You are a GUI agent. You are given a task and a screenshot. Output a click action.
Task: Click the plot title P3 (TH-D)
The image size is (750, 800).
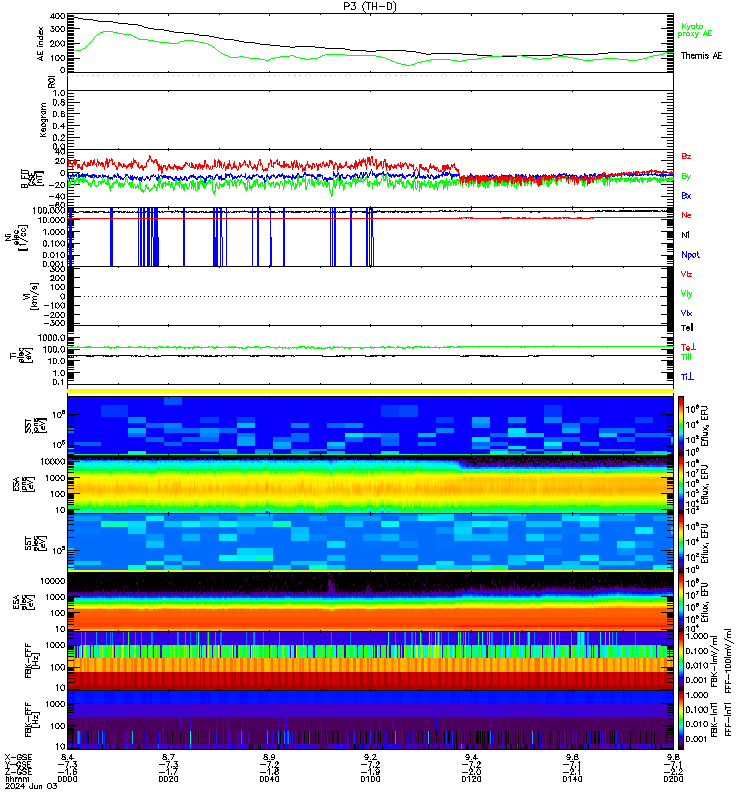pyautogui.click(x=370, y=6)
